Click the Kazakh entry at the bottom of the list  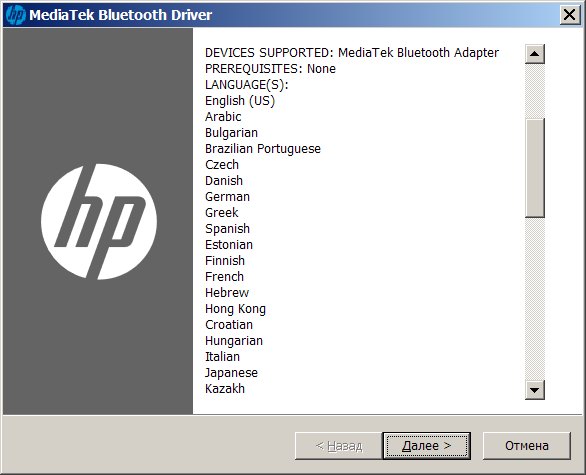point(225,389)
